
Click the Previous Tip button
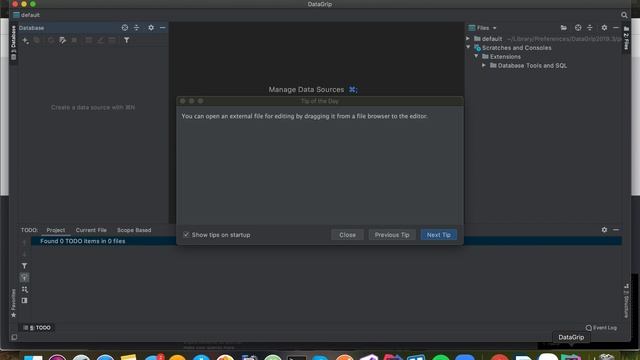(x=392, y=235)
